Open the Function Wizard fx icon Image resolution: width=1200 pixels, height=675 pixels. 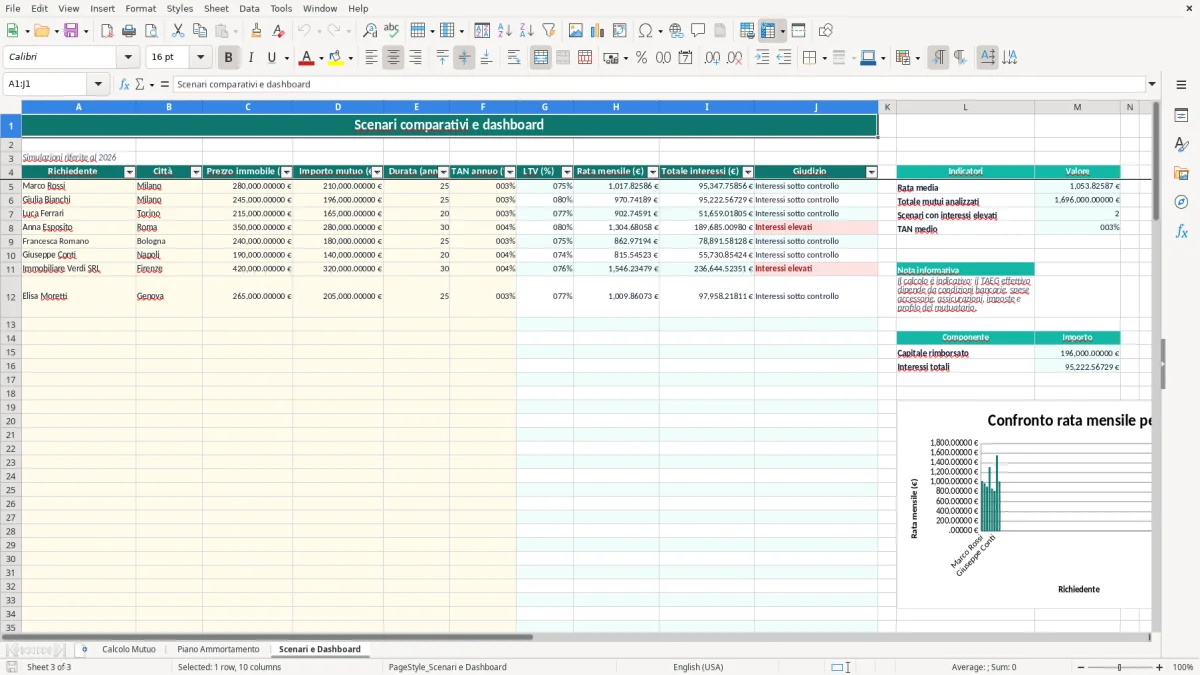(x=125, y=84)
